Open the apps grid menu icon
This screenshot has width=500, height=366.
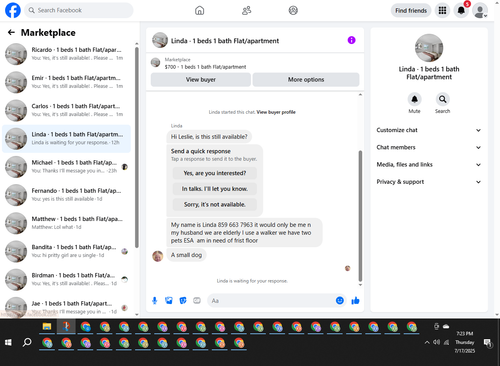[442, 10]
